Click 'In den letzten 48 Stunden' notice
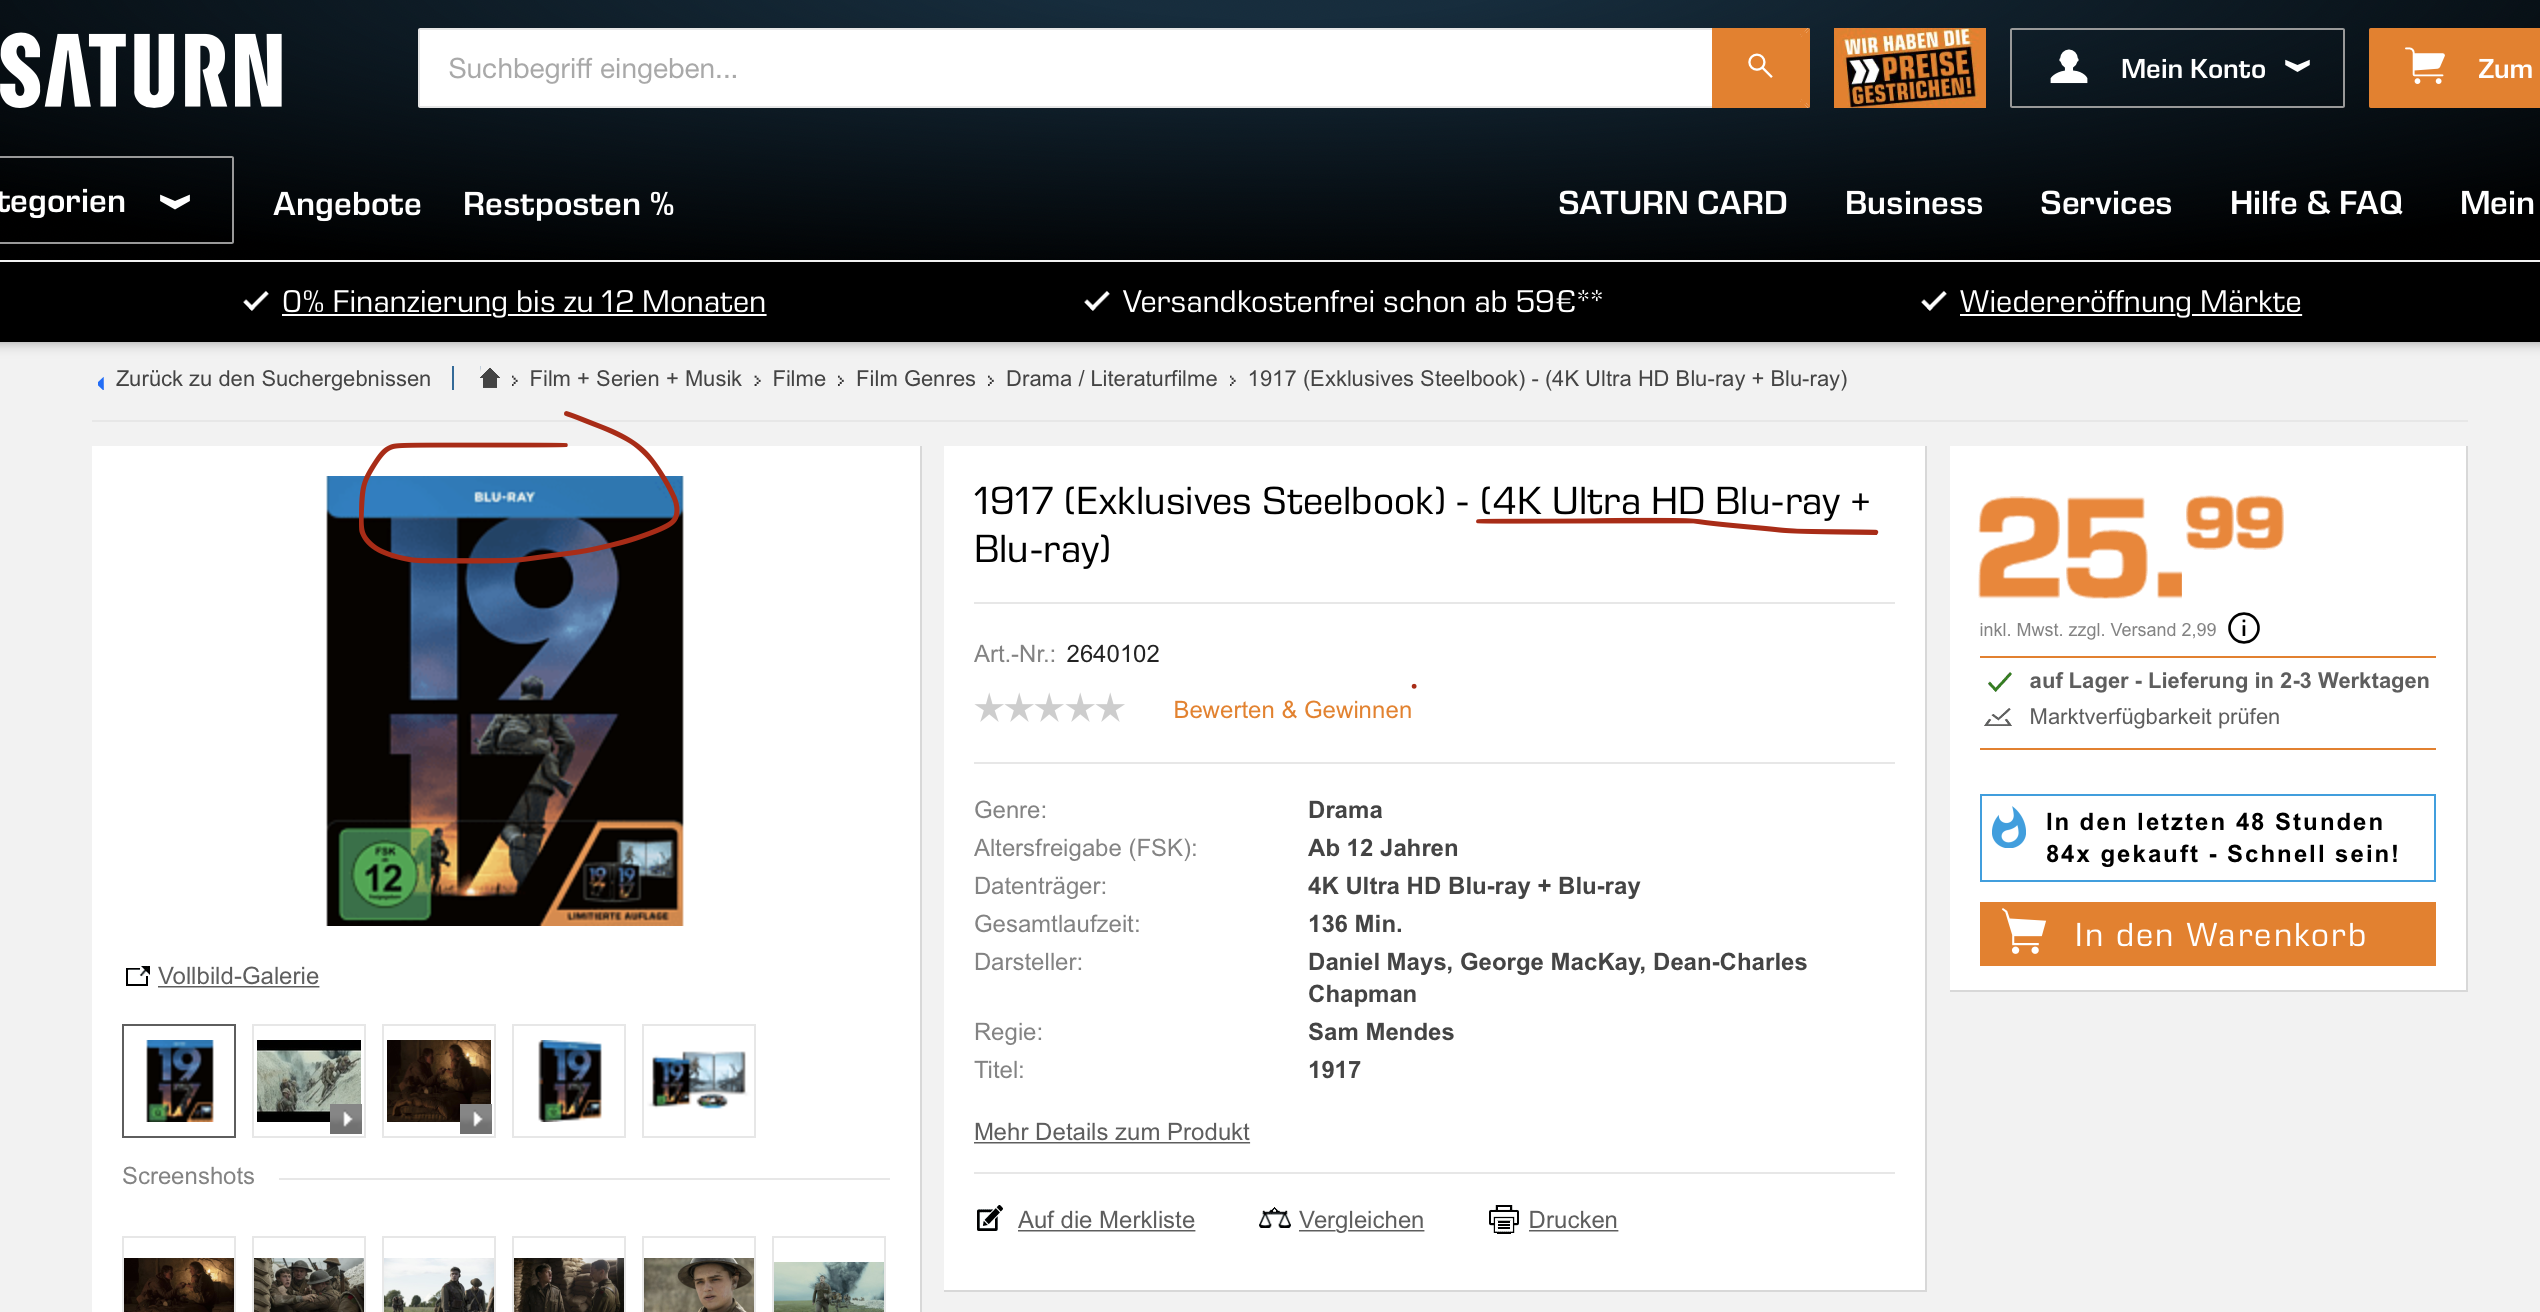Image resolution: width=2540 pixels, height=1312 pixels. [2207, 837]
